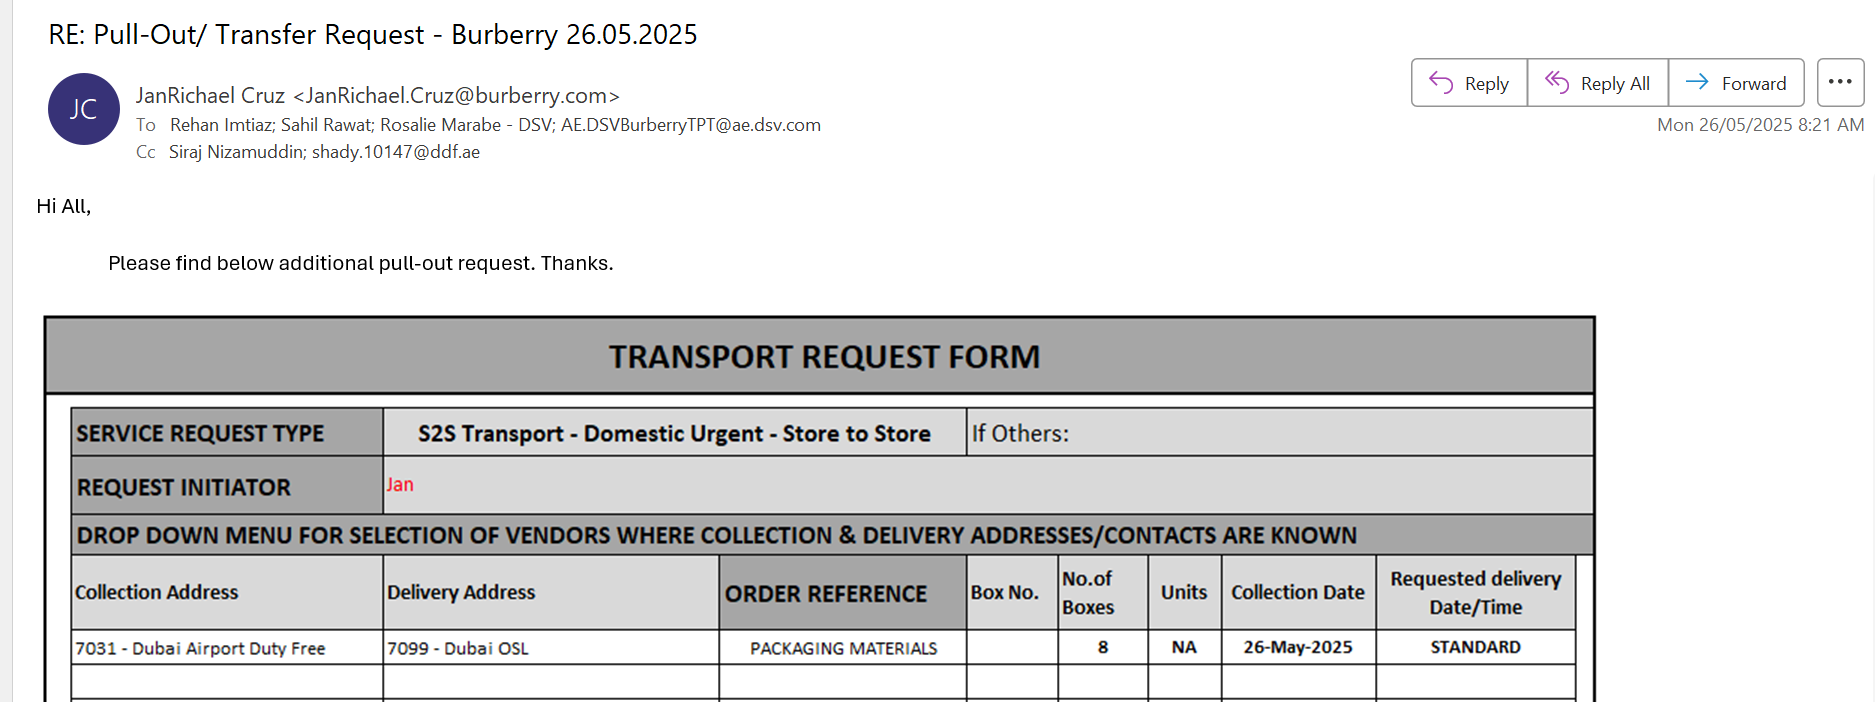Open recipient Rehan Imtiaz contact
This screenshot has height=702, width=1875.
point(221,125)
